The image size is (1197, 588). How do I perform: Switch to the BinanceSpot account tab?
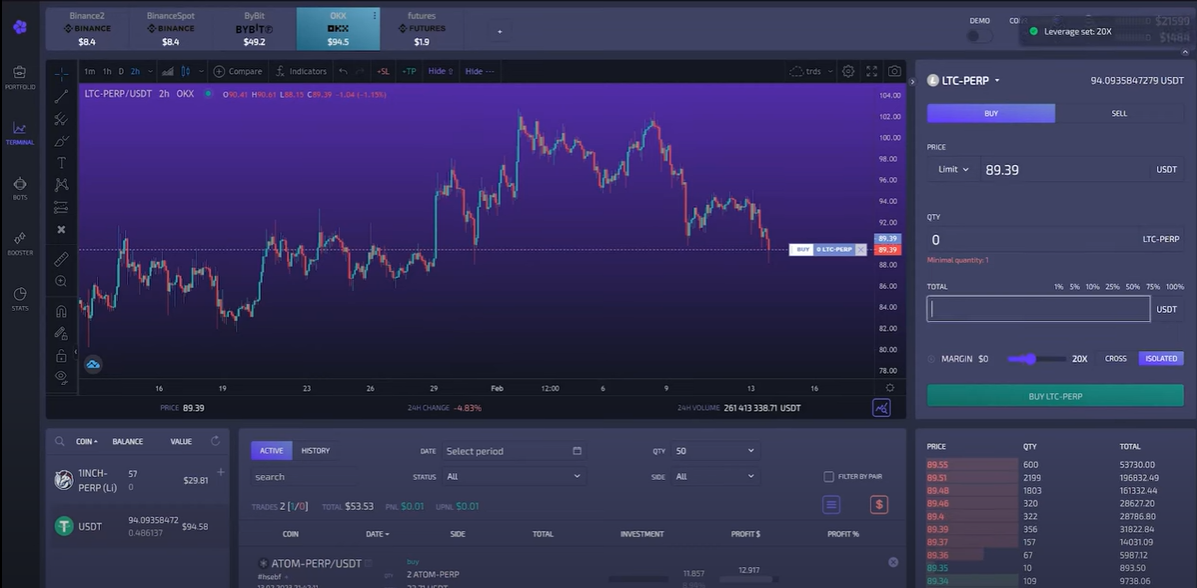171,29
